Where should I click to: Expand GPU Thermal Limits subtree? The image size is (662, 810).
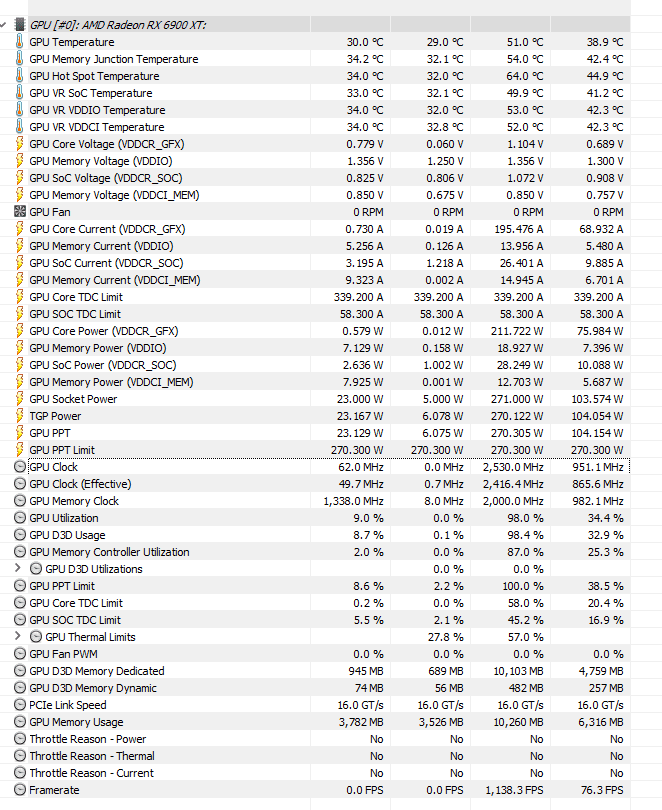(x=18, y=636)
